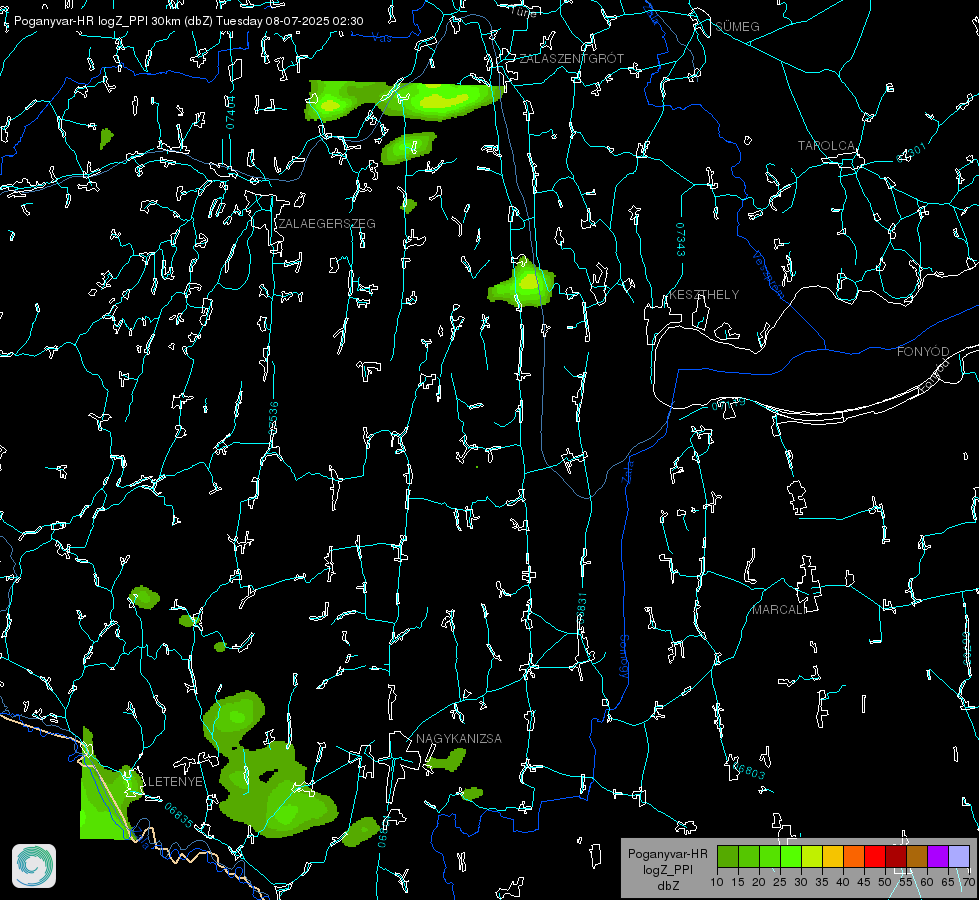The width and height of the screenshot is (979, 900).
Task: Click the legend value 50
Action: [x=885, y=883]
